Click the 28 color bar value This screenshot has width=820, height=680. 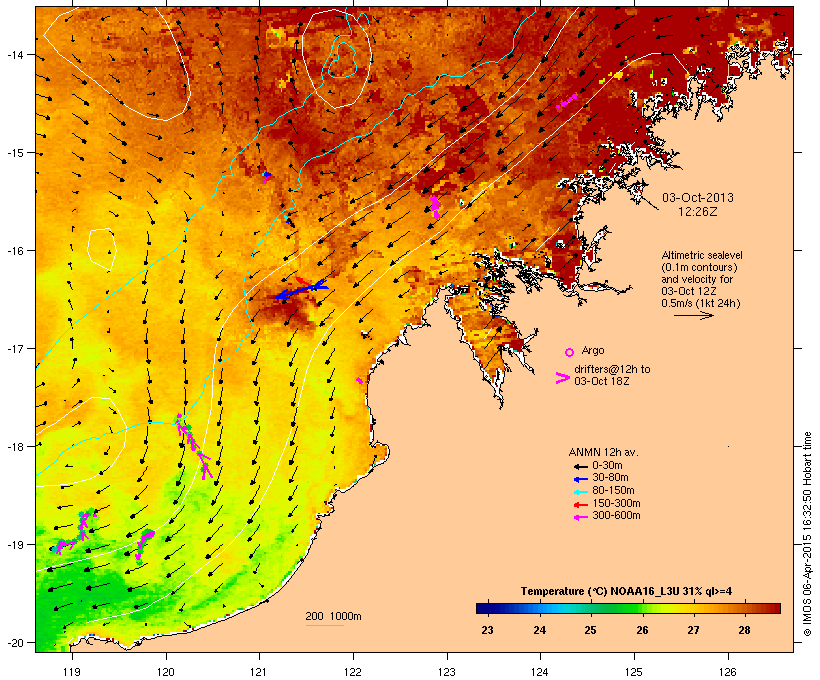(x=745, y=630)
